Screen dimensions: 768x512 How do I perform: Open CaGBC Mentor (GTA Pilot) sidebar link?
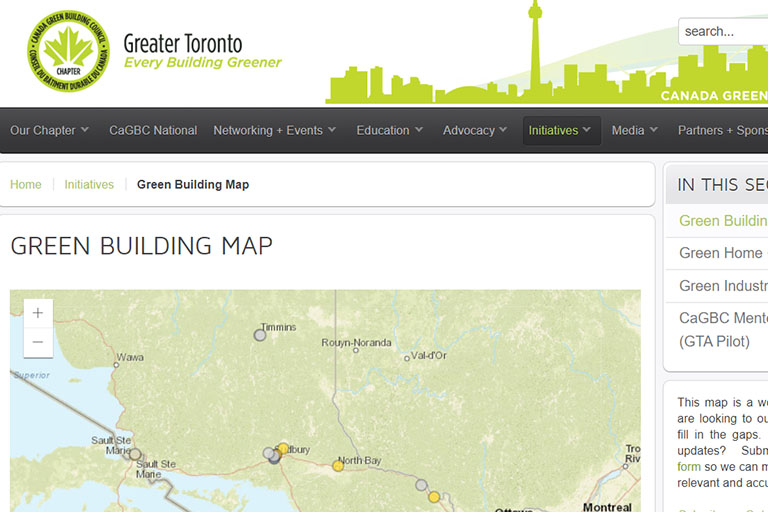(x=722, y=330)
